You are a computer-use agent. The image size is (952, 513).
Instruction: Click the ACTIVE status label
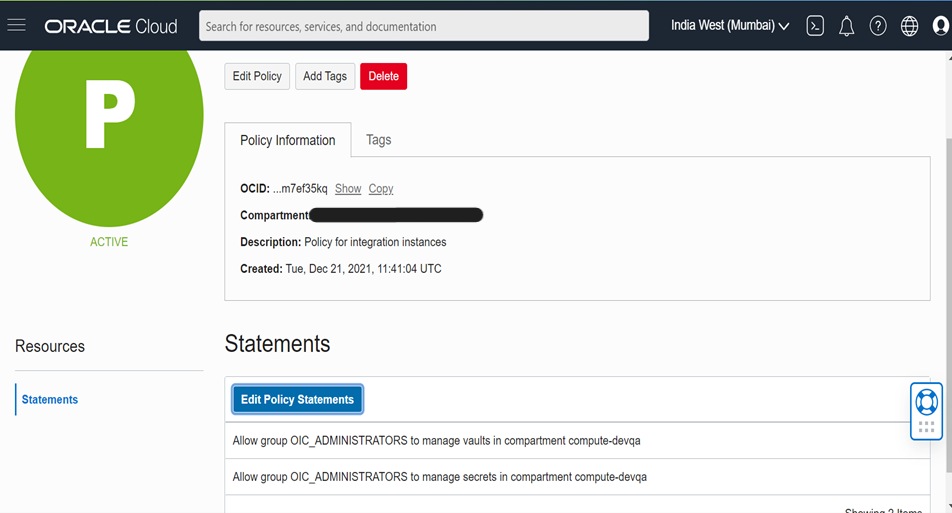pyautogui.click(x=109, y=242)
